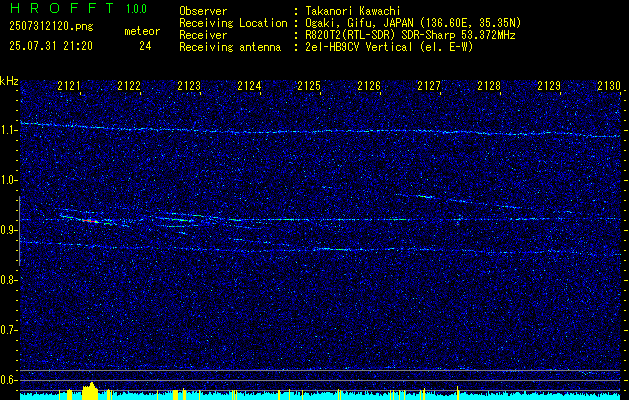This screenshot has height=400, width=629.
Task: Click the large yellow echo bar near 2121
Action: tap(90, 391)
